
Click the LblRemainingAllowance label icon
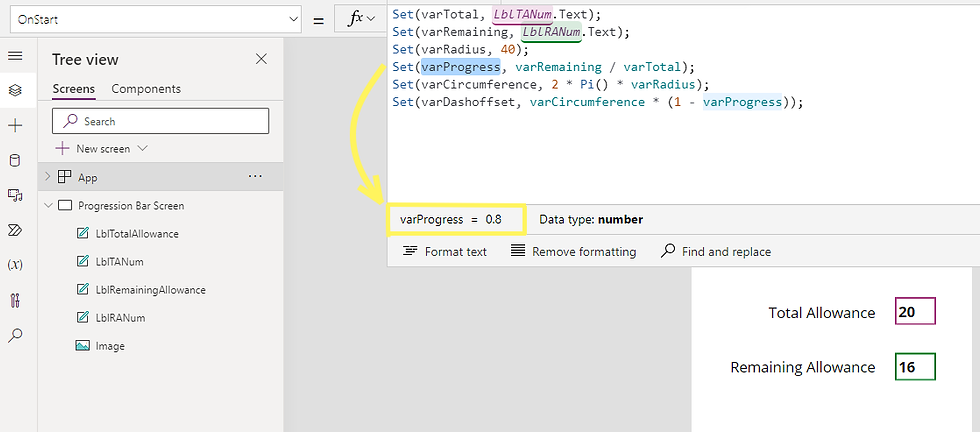[x=82, y=289]
